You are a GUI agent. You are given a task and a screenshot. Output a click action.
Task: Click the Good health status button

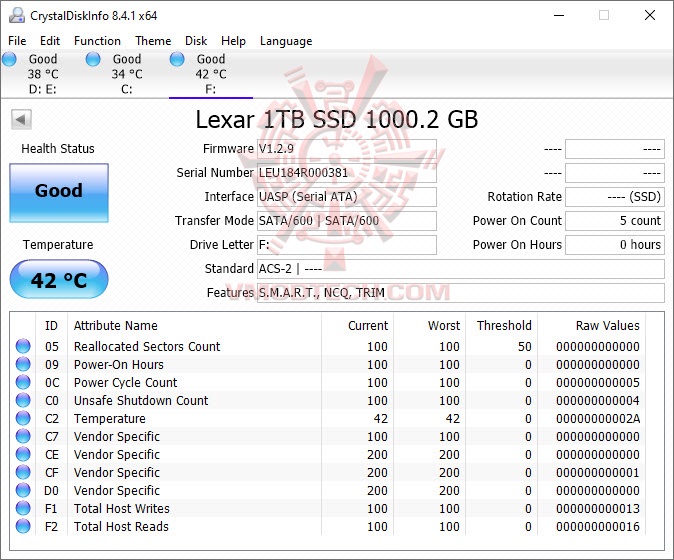pyautogui.click(x=59, y=193)
